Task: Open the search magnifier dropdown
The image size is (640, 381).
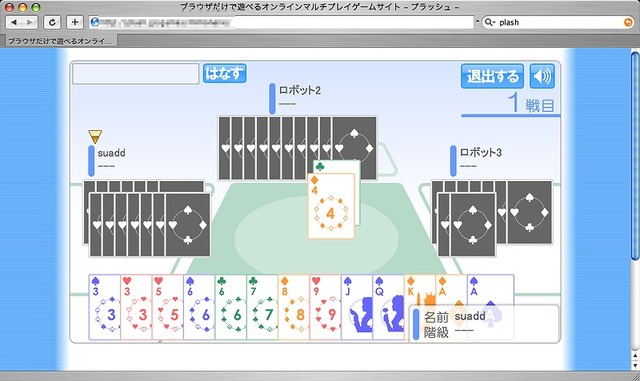Action: pyautogui.click(x=490, y=22)
